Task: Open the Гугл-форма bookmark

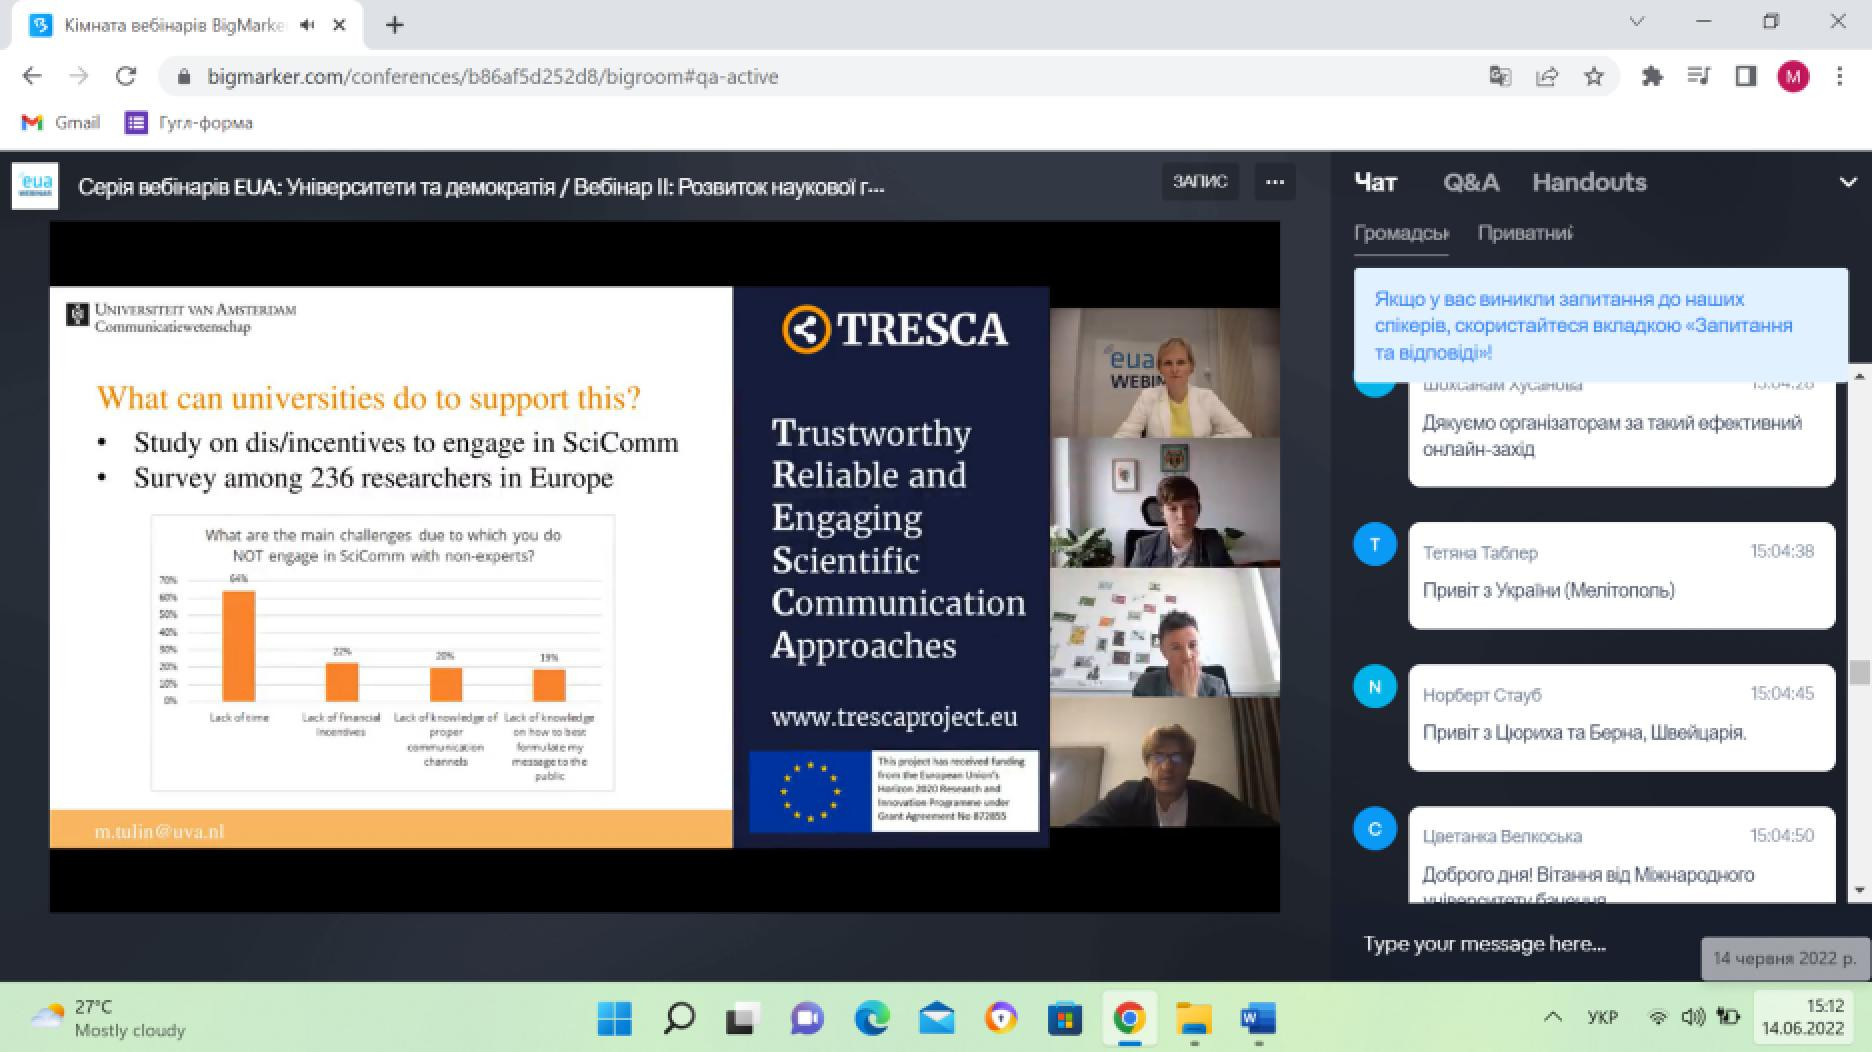Action: coord(189,122)
